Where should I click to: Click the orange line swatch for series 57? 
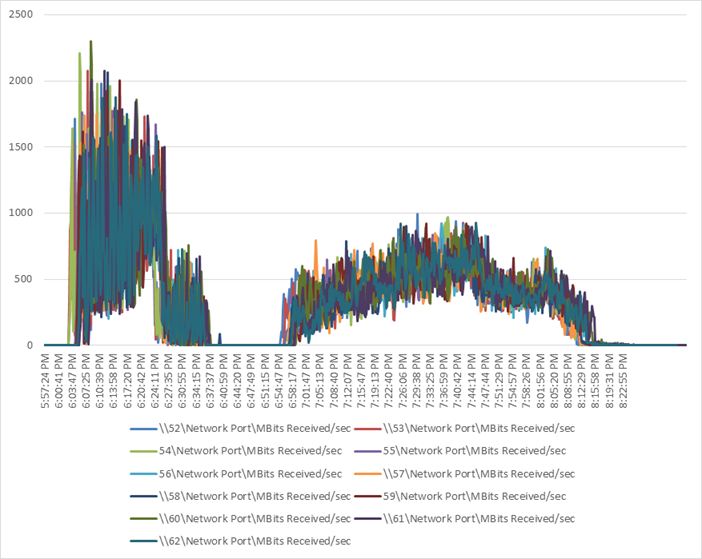368,474
